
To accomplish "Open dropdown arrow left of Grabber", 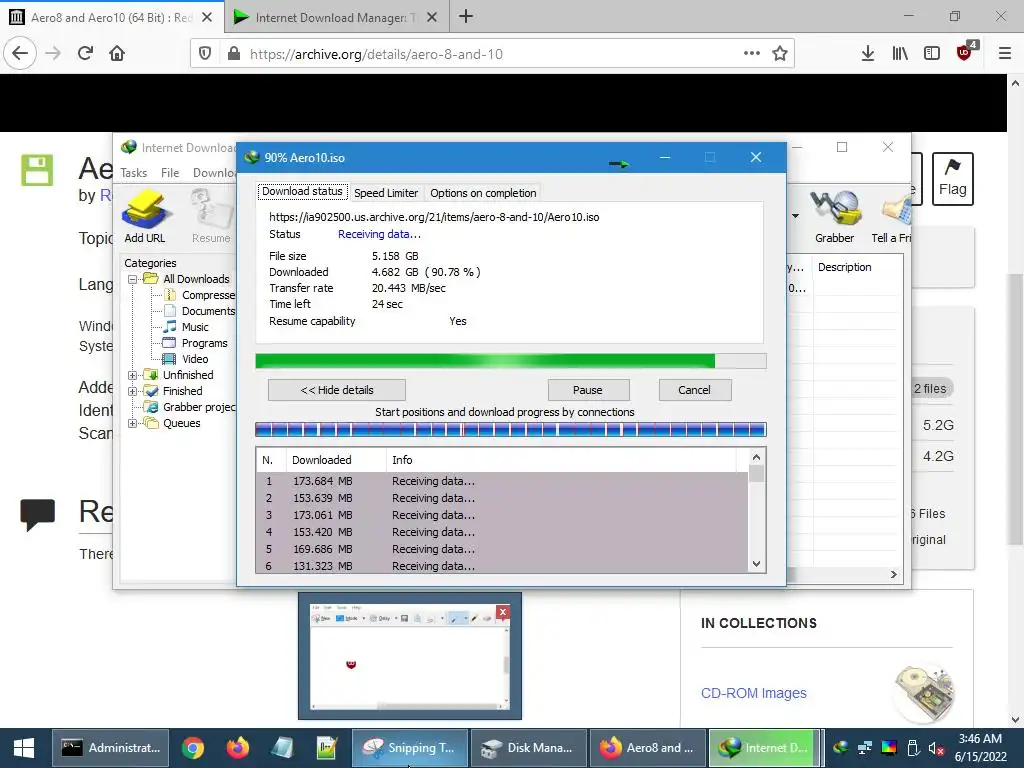I will click(795, 216).
